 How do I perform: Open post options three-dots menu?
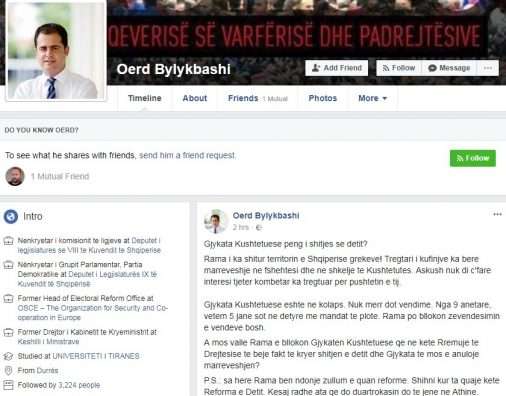click(497, 214)
